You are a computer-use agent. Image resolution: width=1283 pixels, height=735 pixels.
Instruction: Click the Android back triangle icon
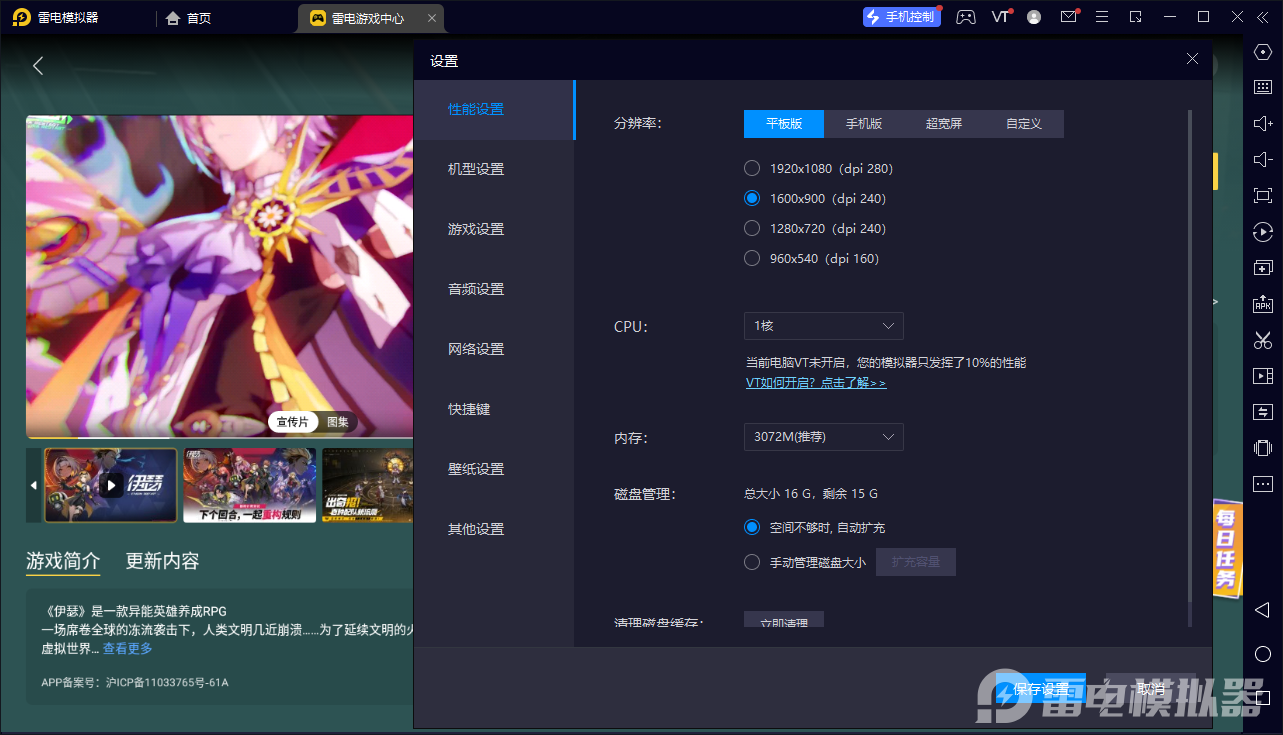click(1263, 610)
